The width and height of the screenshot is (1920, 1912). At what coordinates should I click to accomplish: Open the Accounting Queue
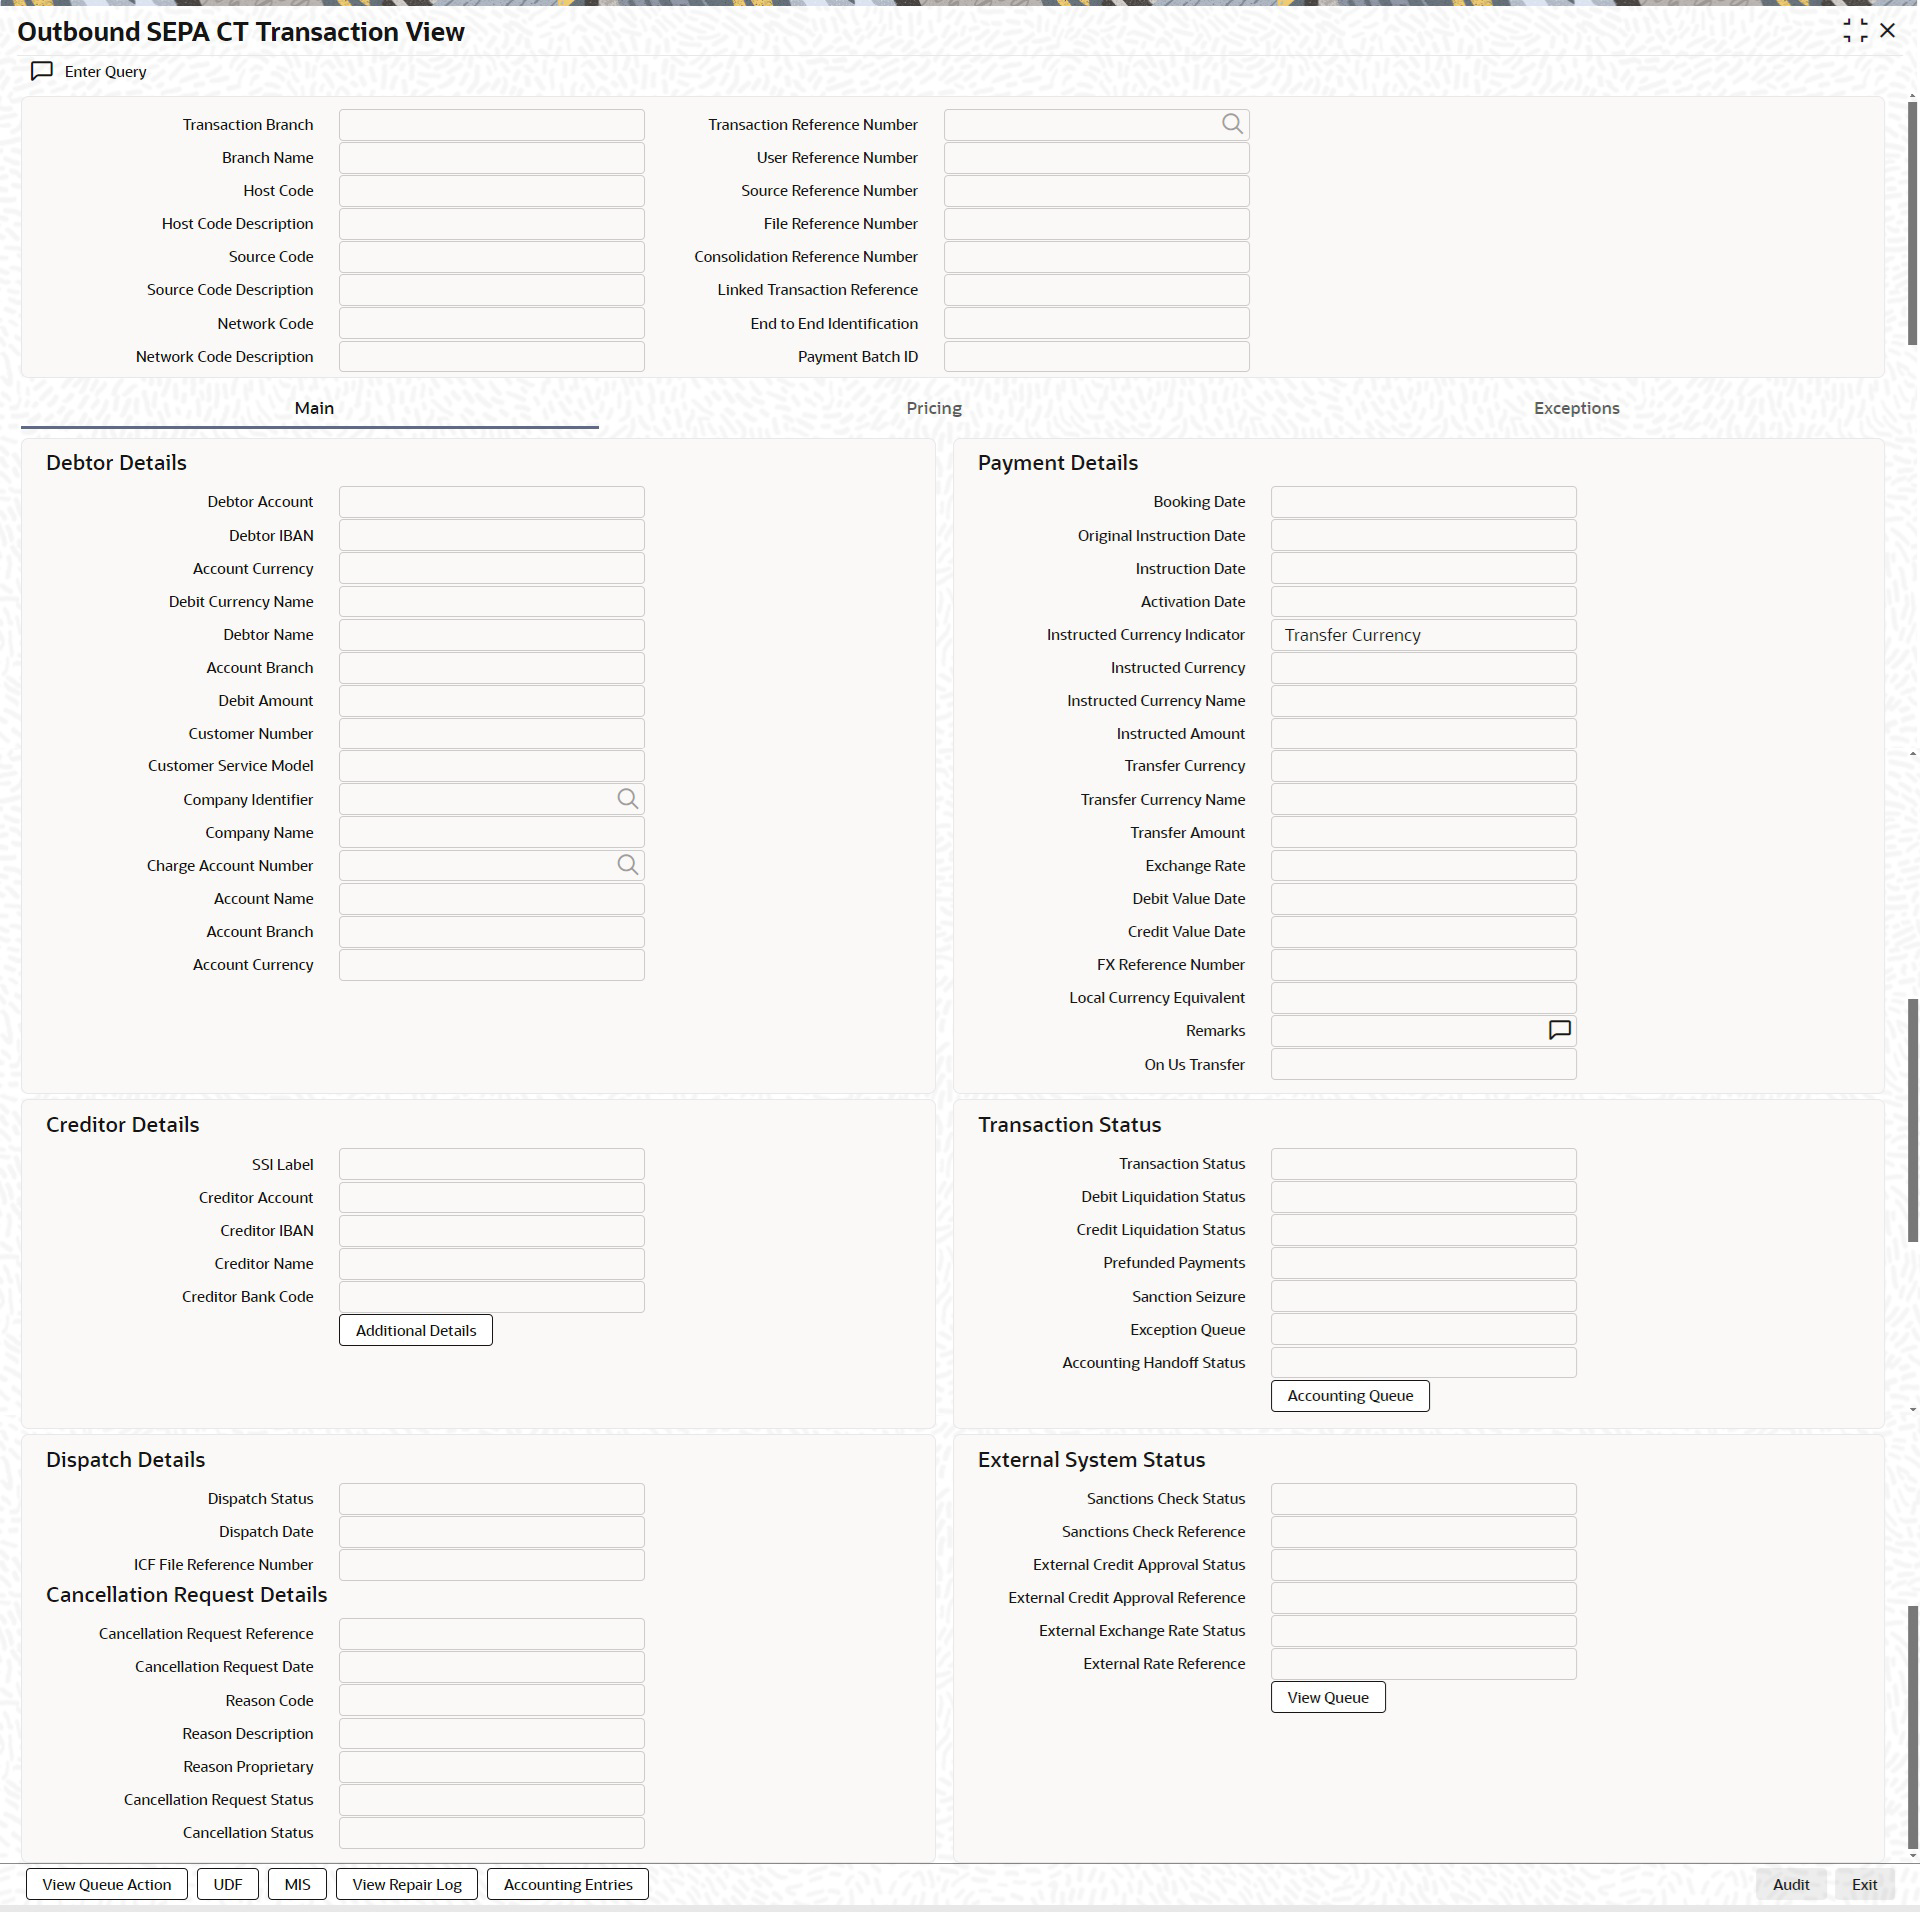[x=1350, y=1396]
